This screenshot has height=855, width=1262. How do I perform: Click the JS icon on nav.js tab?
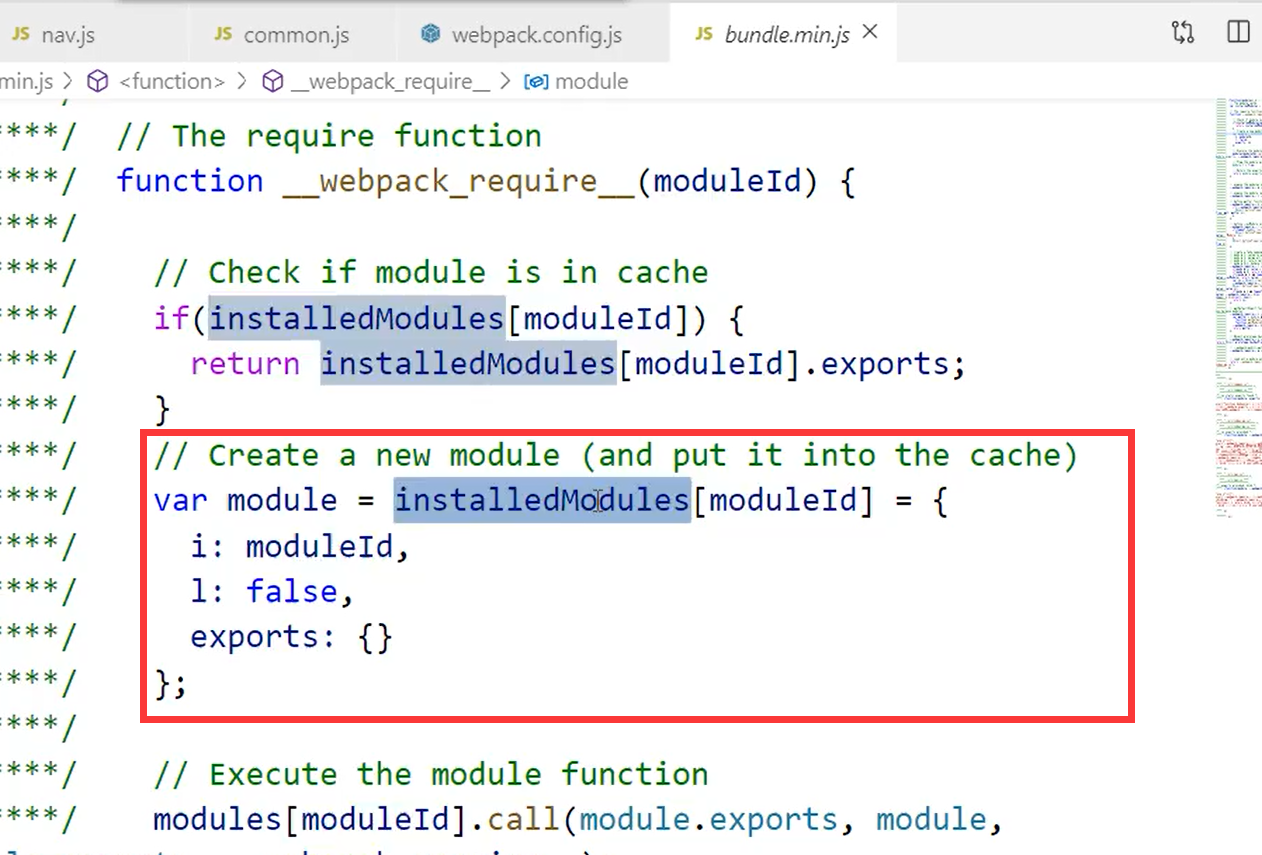pos(21,34)
